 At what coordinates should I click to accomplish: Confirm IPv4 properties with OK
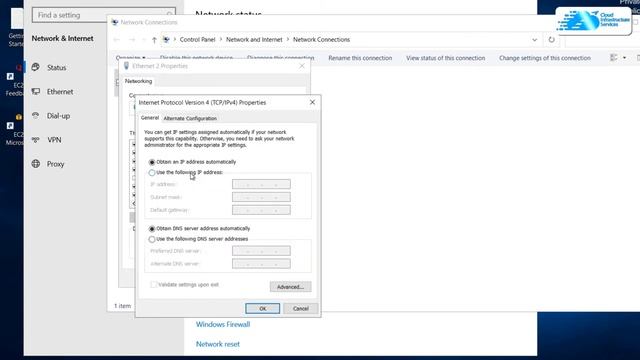[x=262, y=309]
